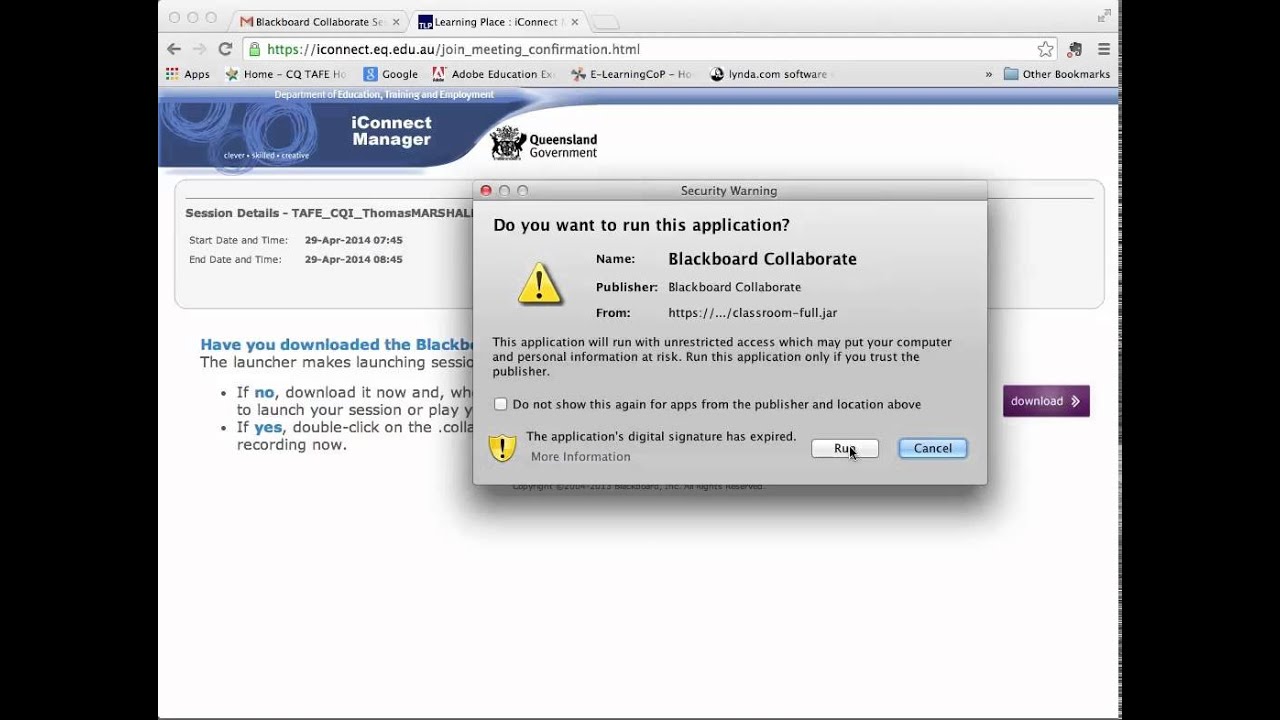Open the E-LearningCoP bookmark
Screen dimensions: 1280x720
point(631,74)
